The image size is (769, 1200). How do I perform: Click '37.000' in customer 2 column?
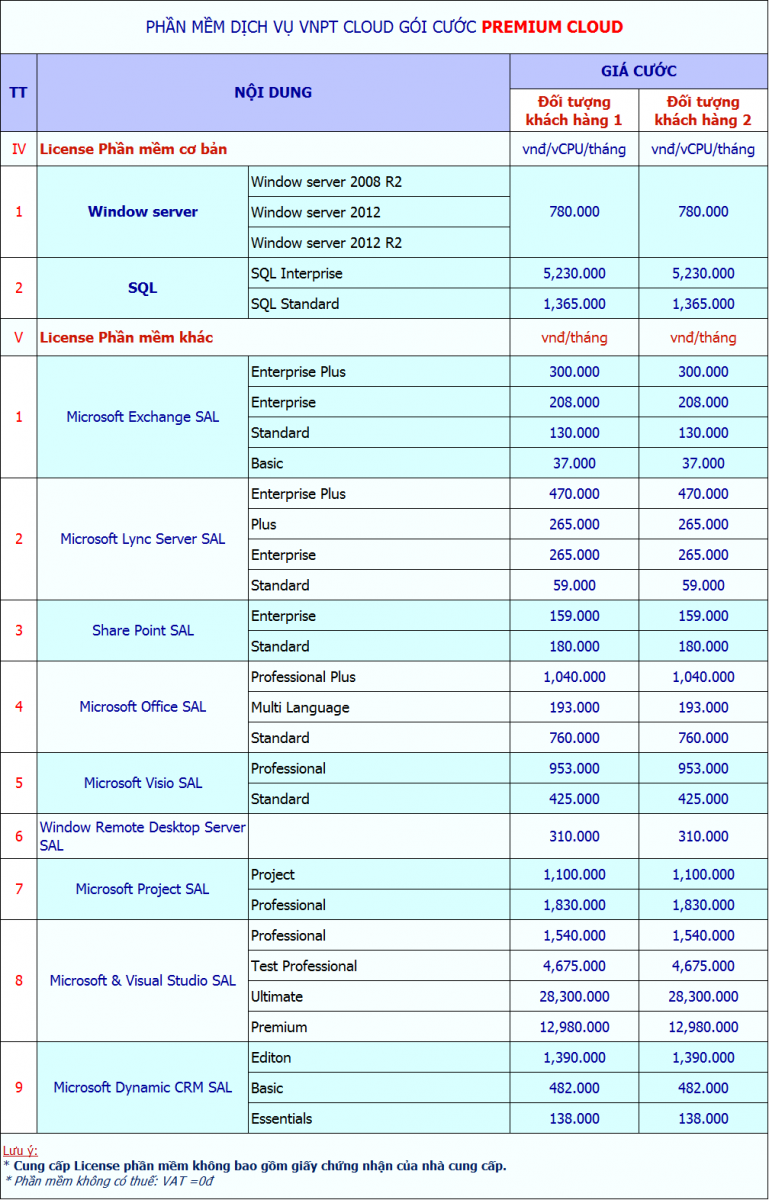(703, 463)
